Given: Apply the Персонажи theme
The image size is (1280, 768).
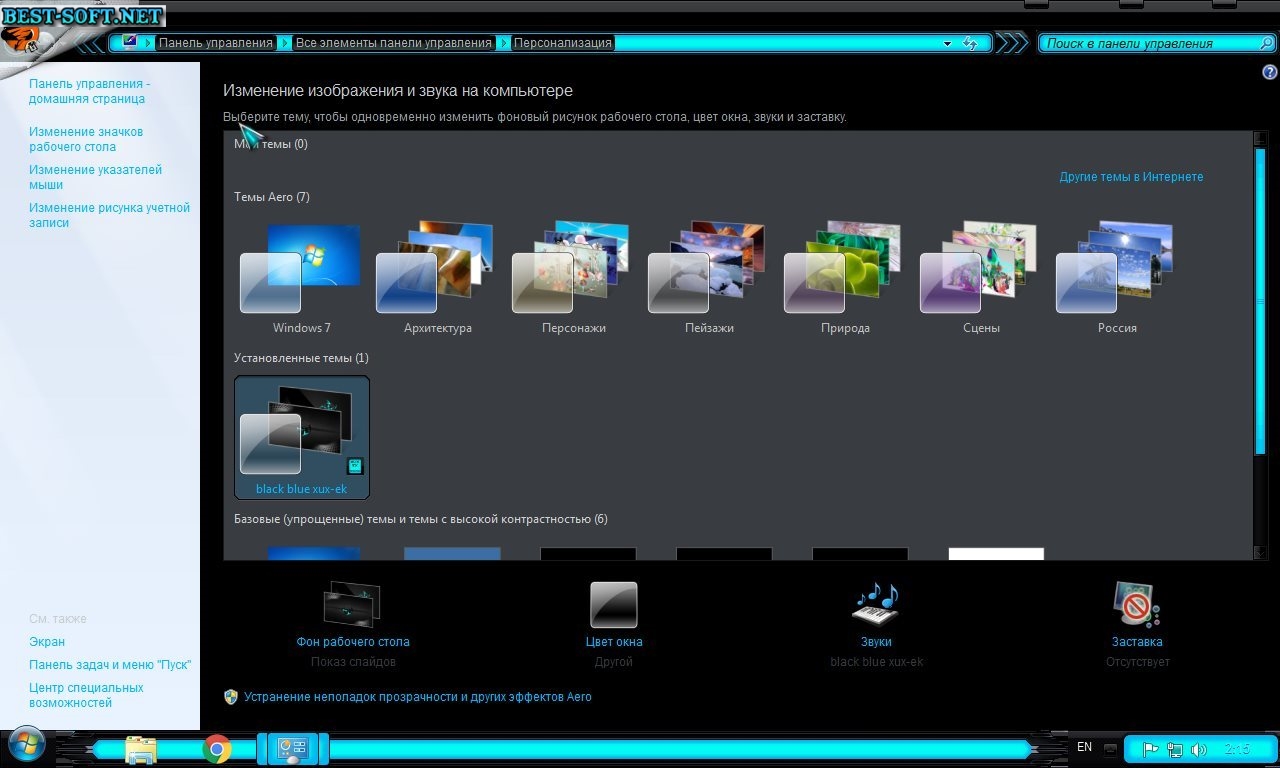Looking at the screenshot, I should click(x=573, y=277).
